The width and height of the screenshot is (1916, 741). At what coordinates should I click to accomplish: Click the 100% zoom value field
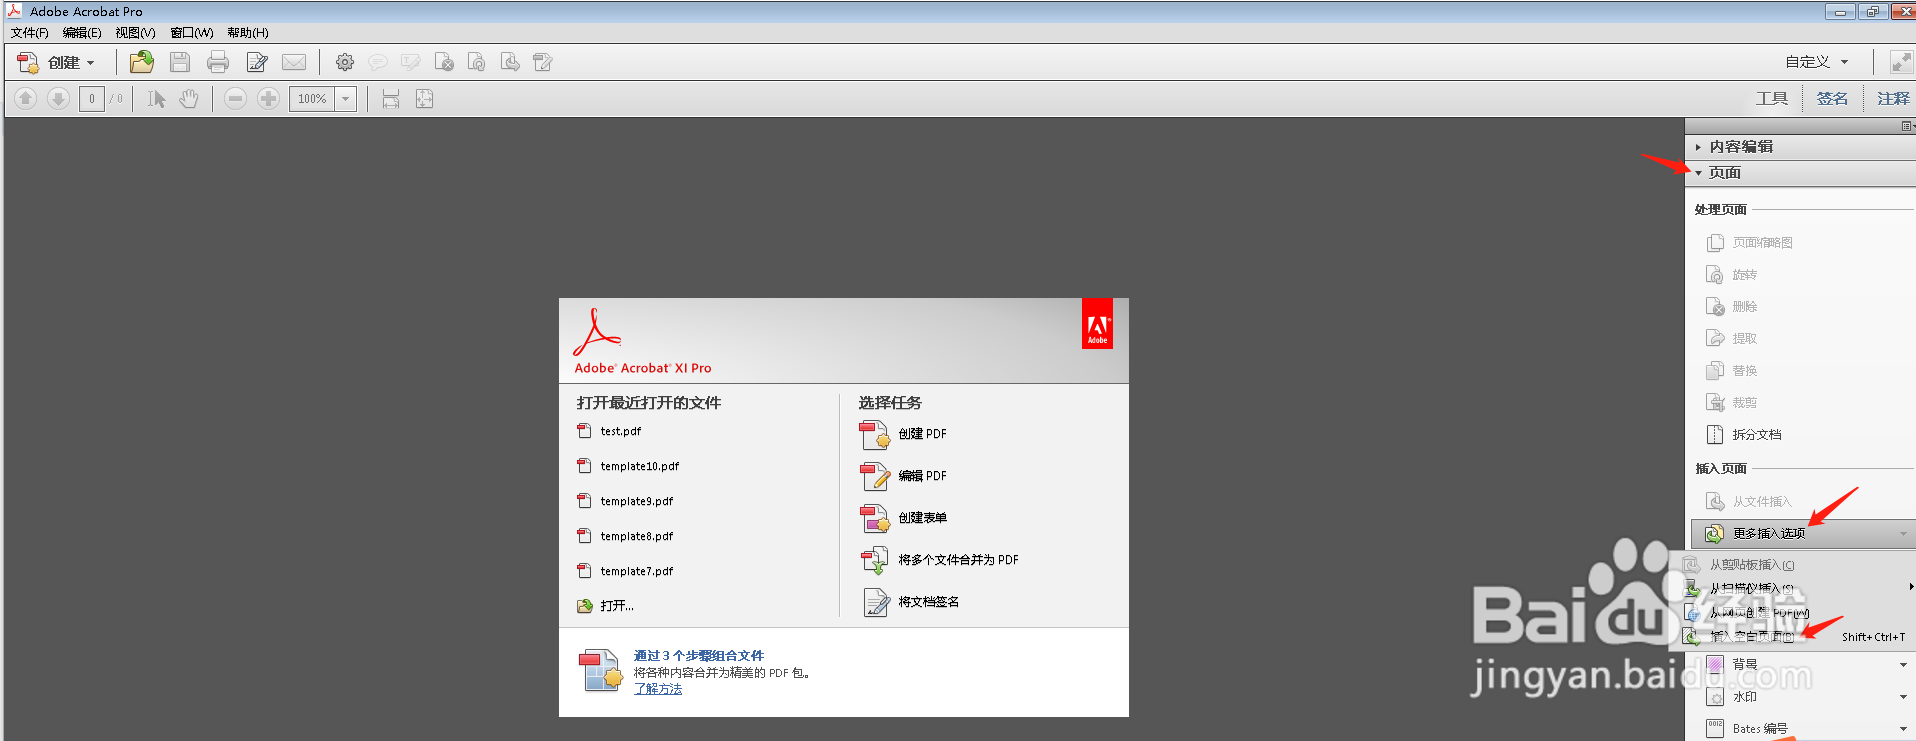coord(312,99)
